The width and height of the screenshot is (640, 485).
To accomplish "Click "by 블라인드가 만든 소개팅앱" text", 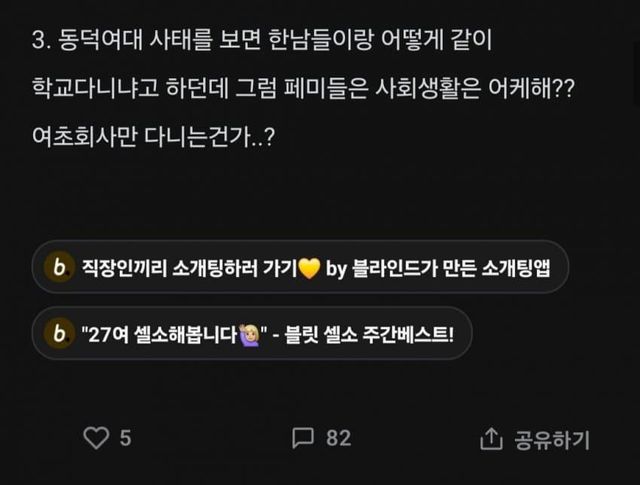I will (x=438, y=268).
